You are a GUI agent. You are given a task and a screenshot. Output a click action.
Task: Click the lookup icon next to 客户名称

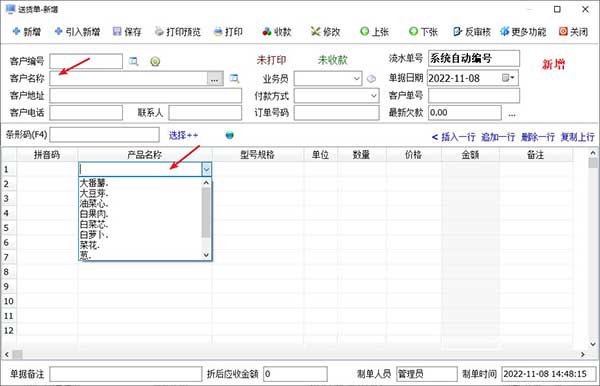point(234,78)
